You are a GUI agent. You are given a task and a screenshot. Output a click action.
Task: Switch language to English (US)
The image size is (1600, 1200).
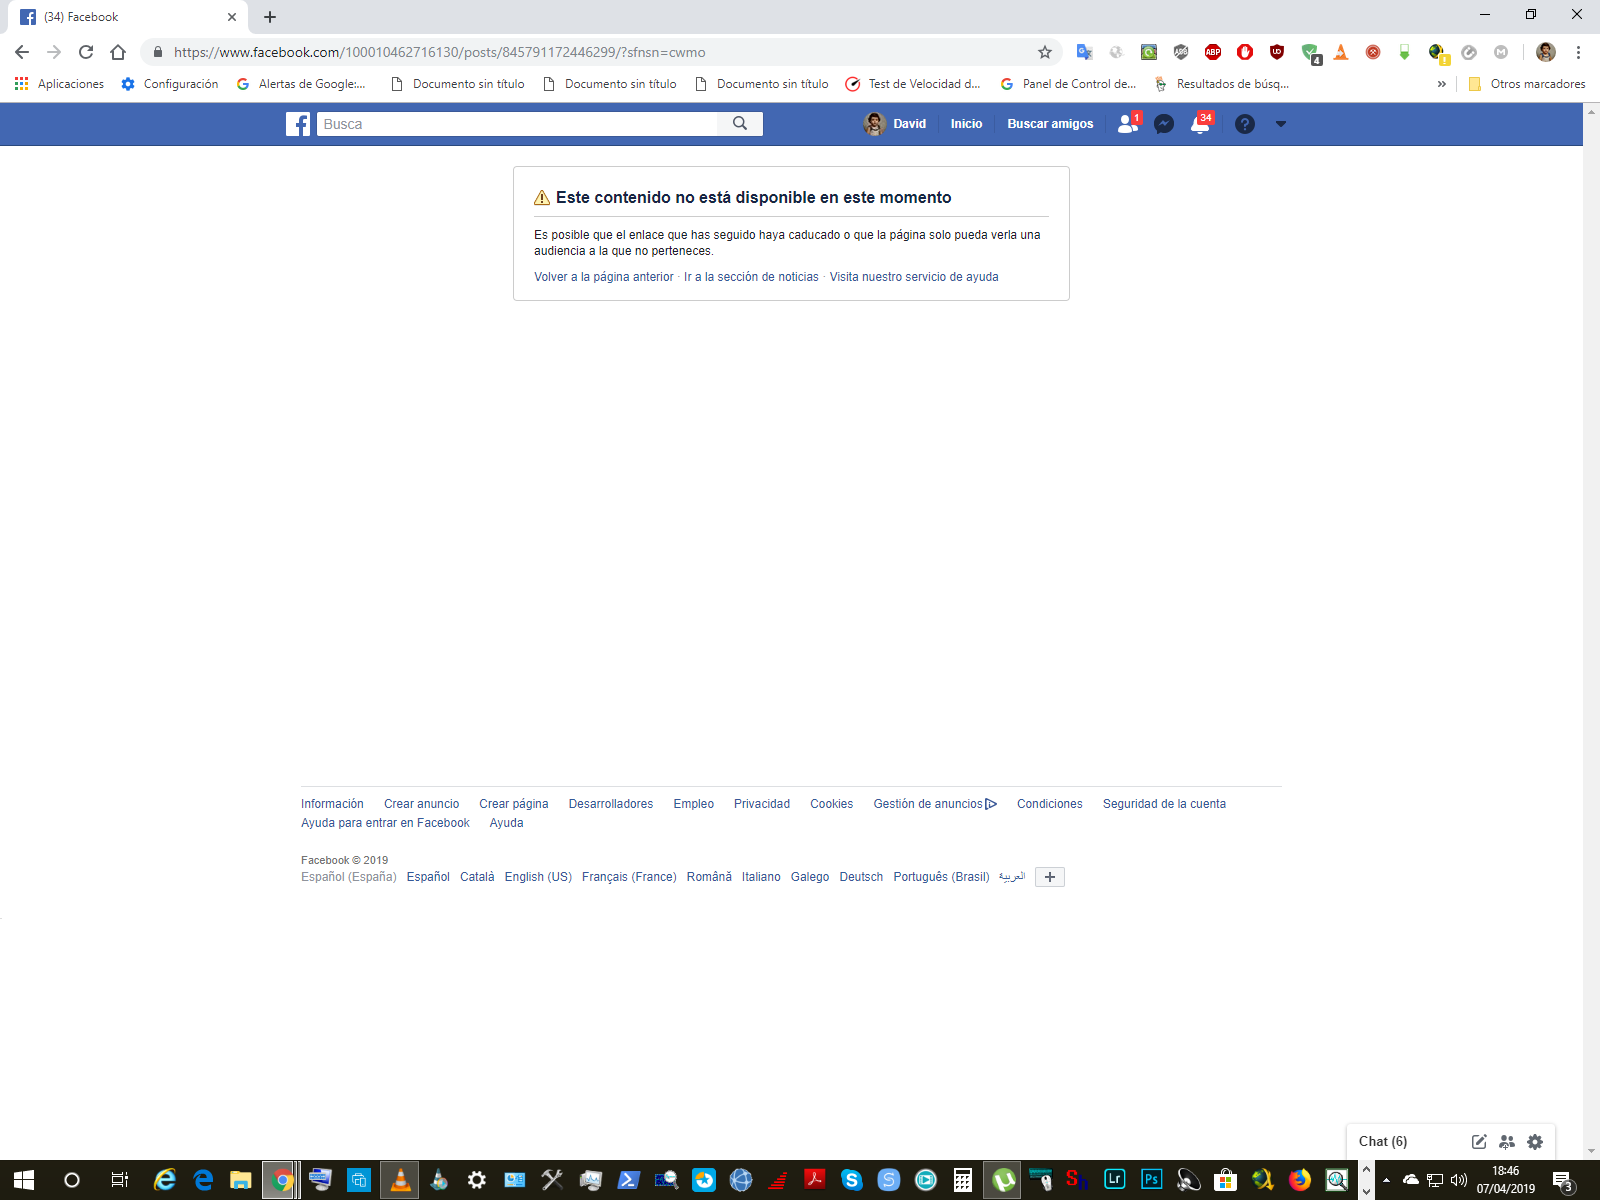tap(538, 877)
